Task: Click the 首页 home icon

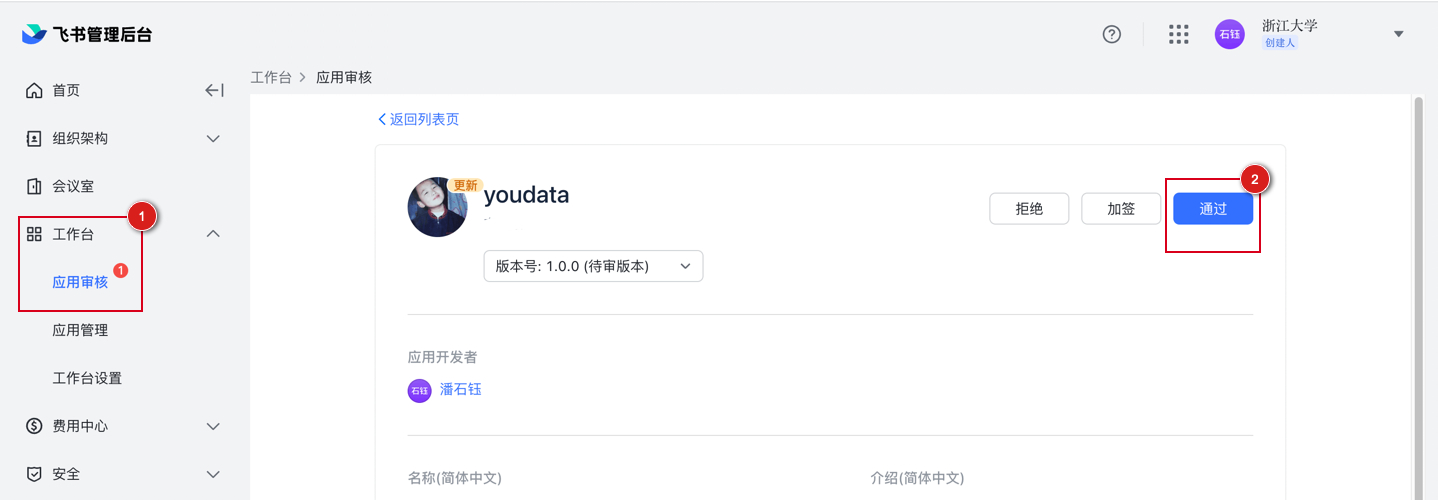Action: [x=34, y=91]
